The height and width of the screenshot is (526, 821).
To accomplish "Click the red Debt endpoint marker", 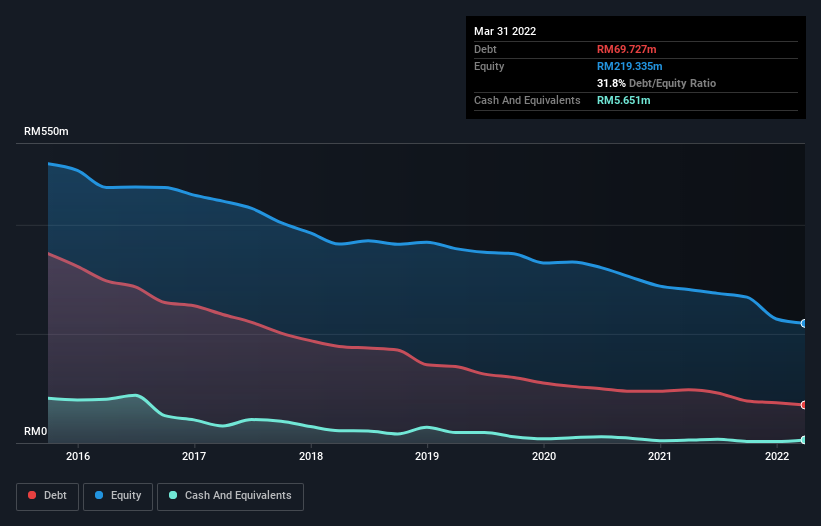I will tap(804, 405).
